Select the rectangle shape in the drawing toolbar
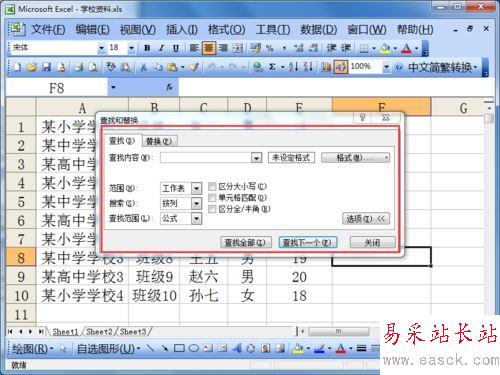This screenshot has width=500, height=375. (179, 349)
